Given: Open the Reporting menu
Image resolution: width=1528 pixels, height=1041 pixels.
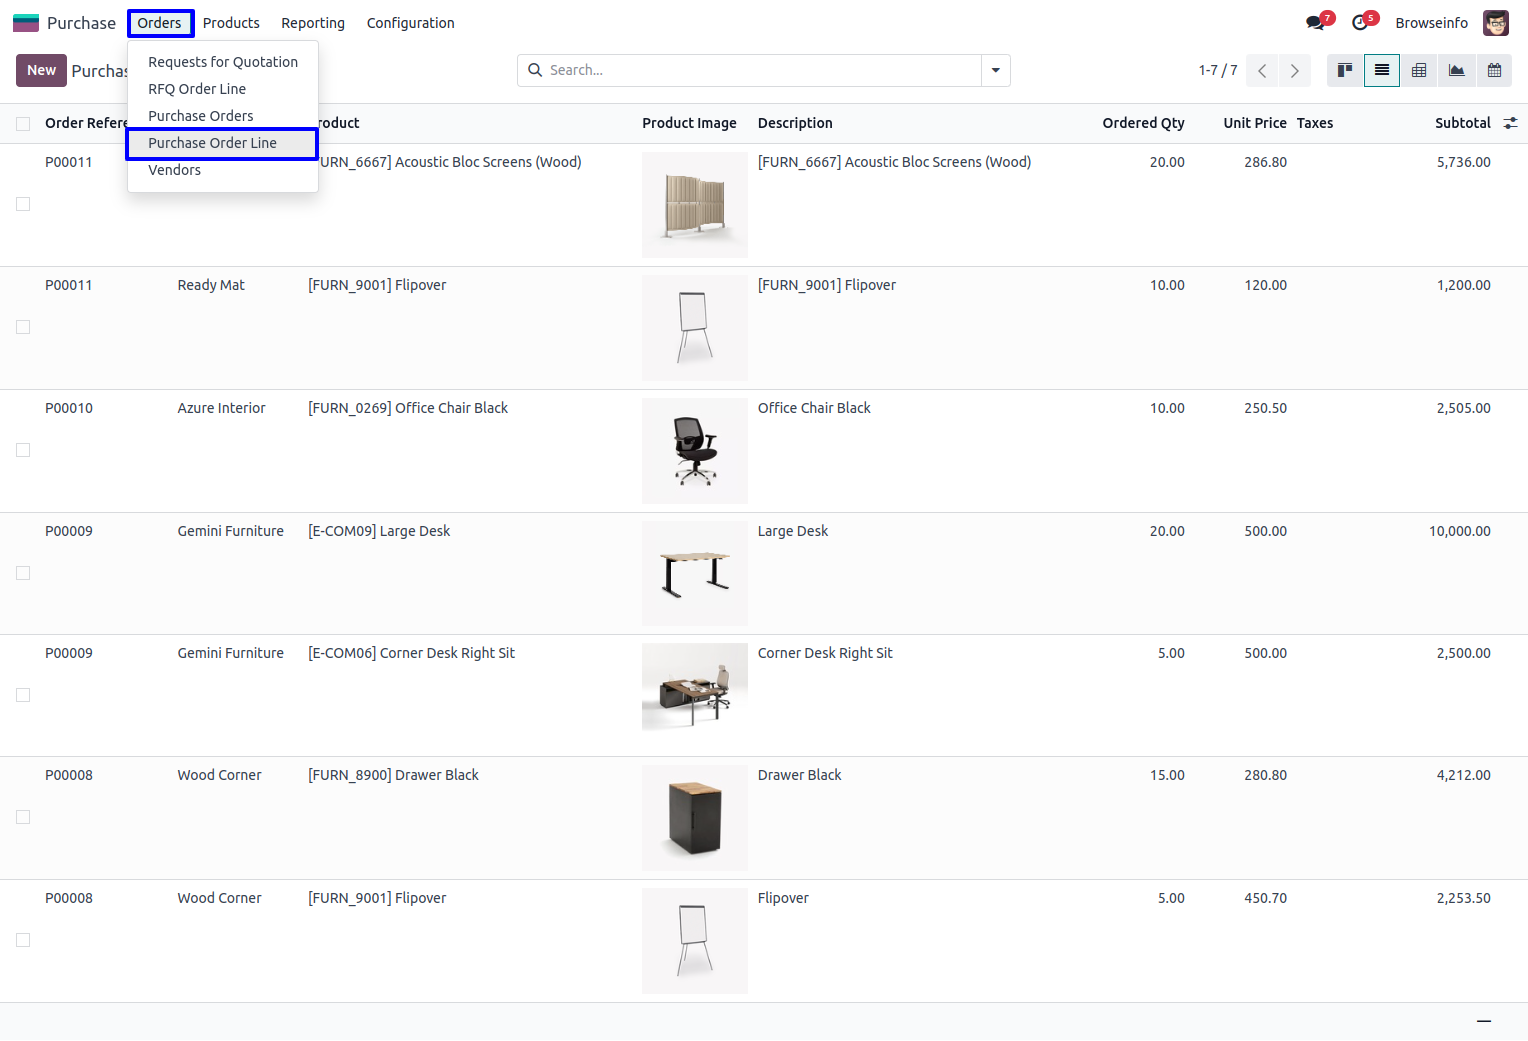Looking at the screenshot, I should 313,23.
